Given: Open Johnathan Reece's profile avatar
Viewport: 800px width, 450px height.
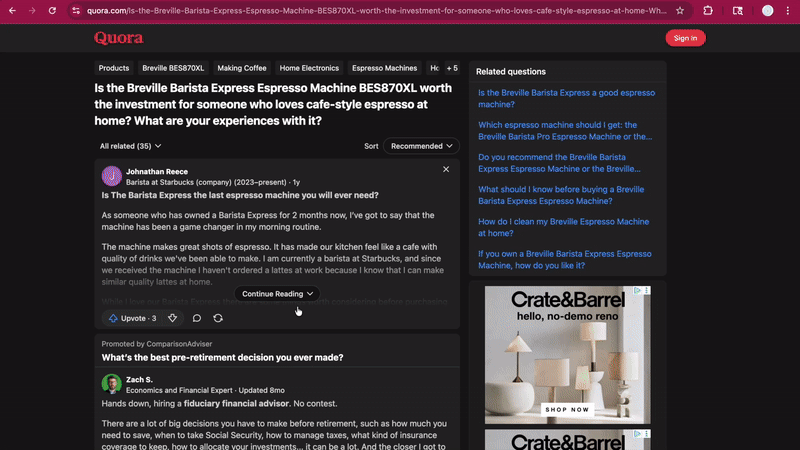Looking at the screenshot, I should click(x=111, y=177).
